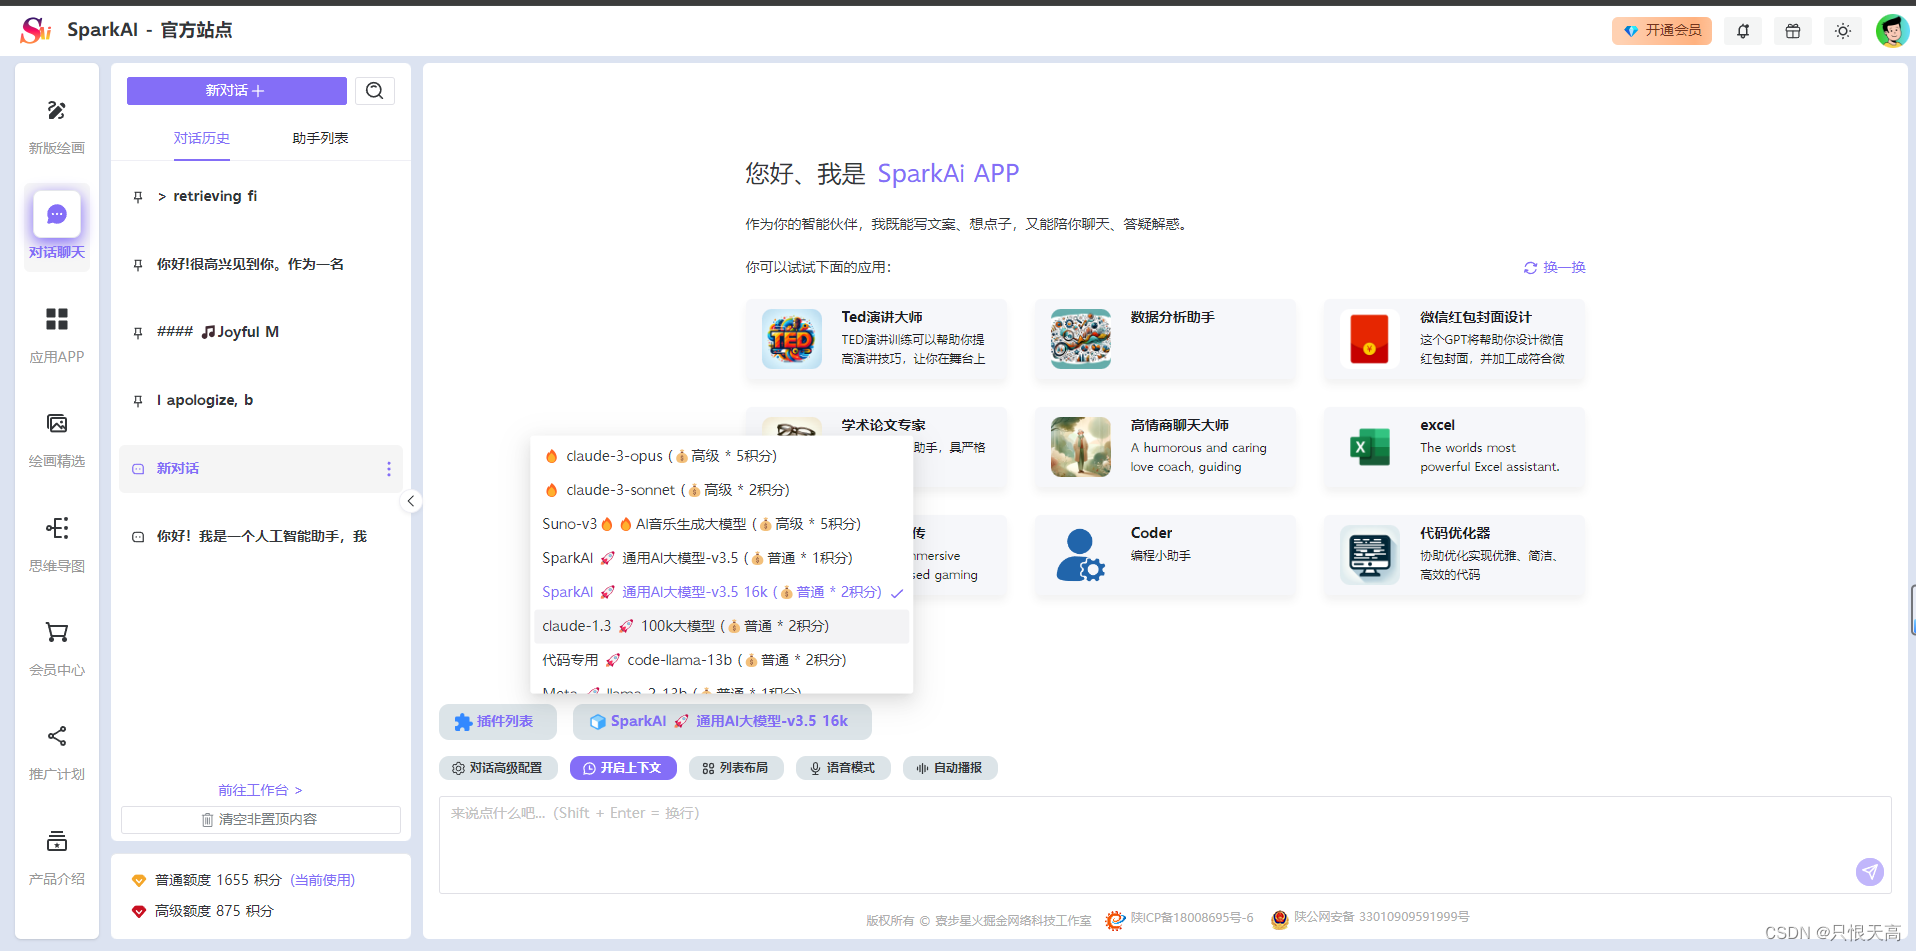Open the Ted演讲大师 app card
The width and height of the screenshot is (1916, 951).
pos(876,340)
